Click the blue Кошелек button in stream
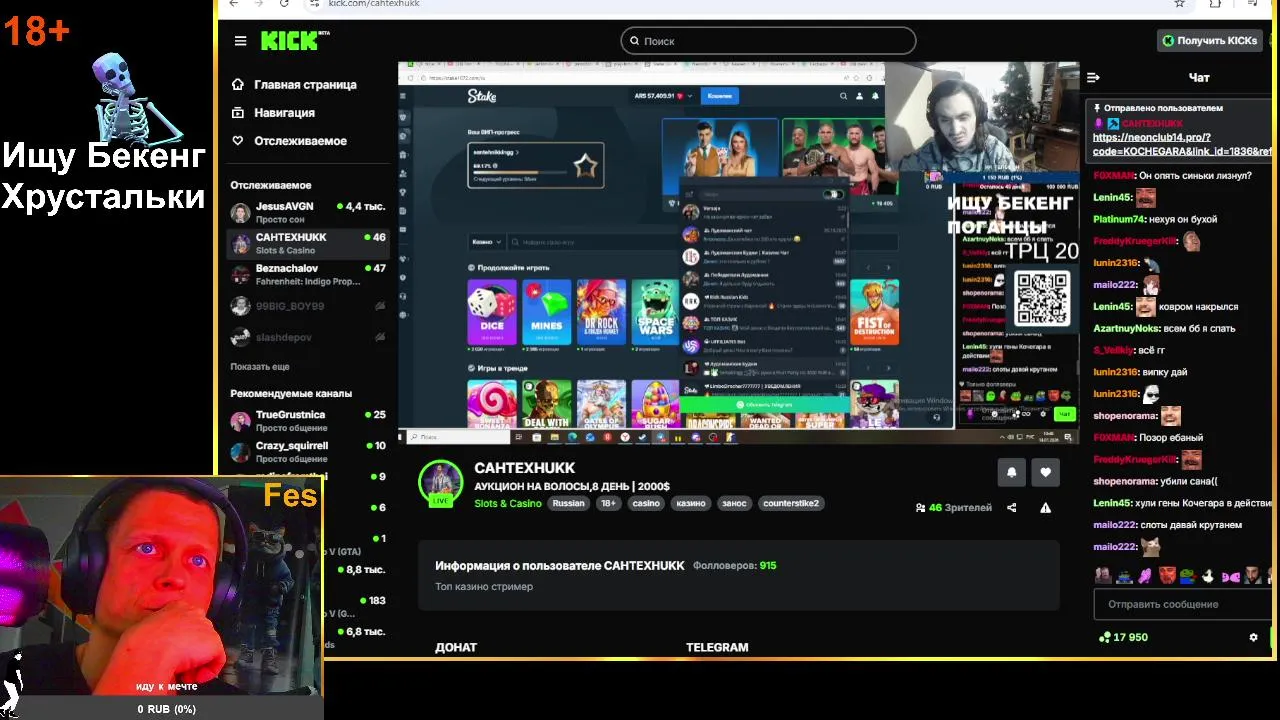The width and height of the screenshot is (1280, 720). click(x=720, y=96)
